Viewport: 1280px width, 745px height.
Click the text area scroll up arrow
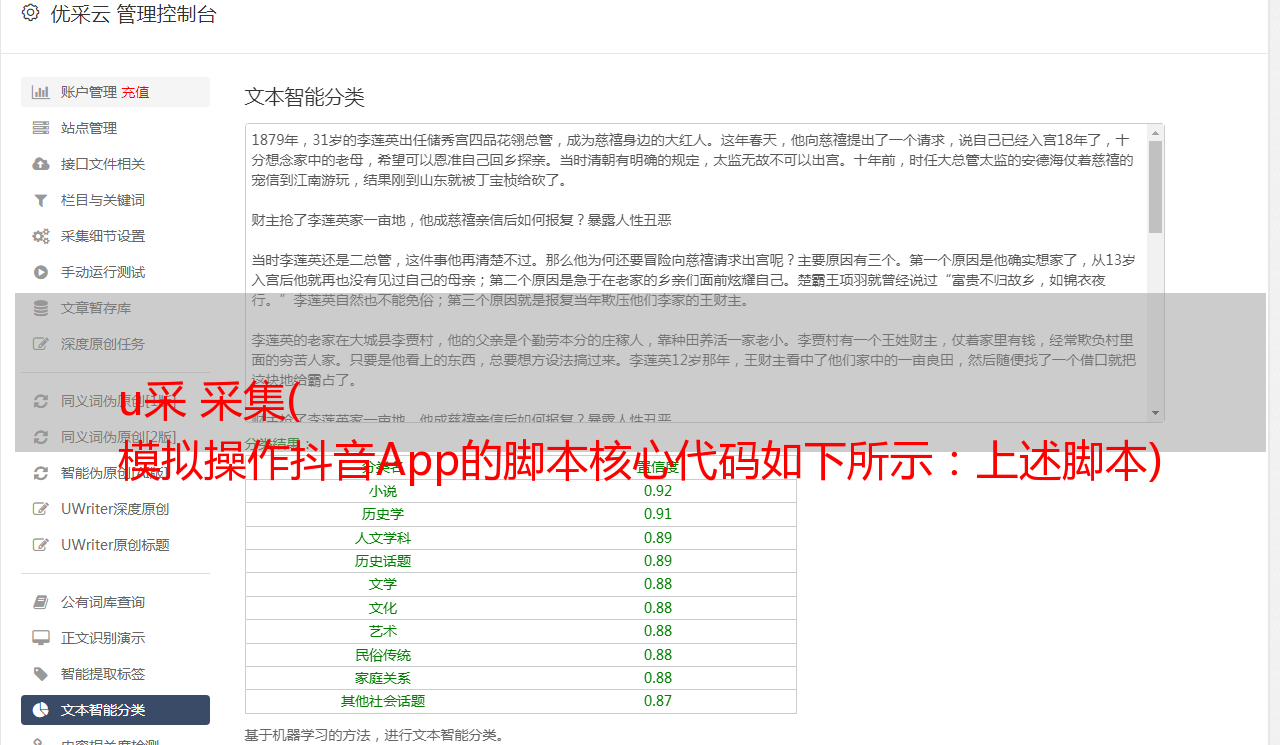tap(1156, 132)
